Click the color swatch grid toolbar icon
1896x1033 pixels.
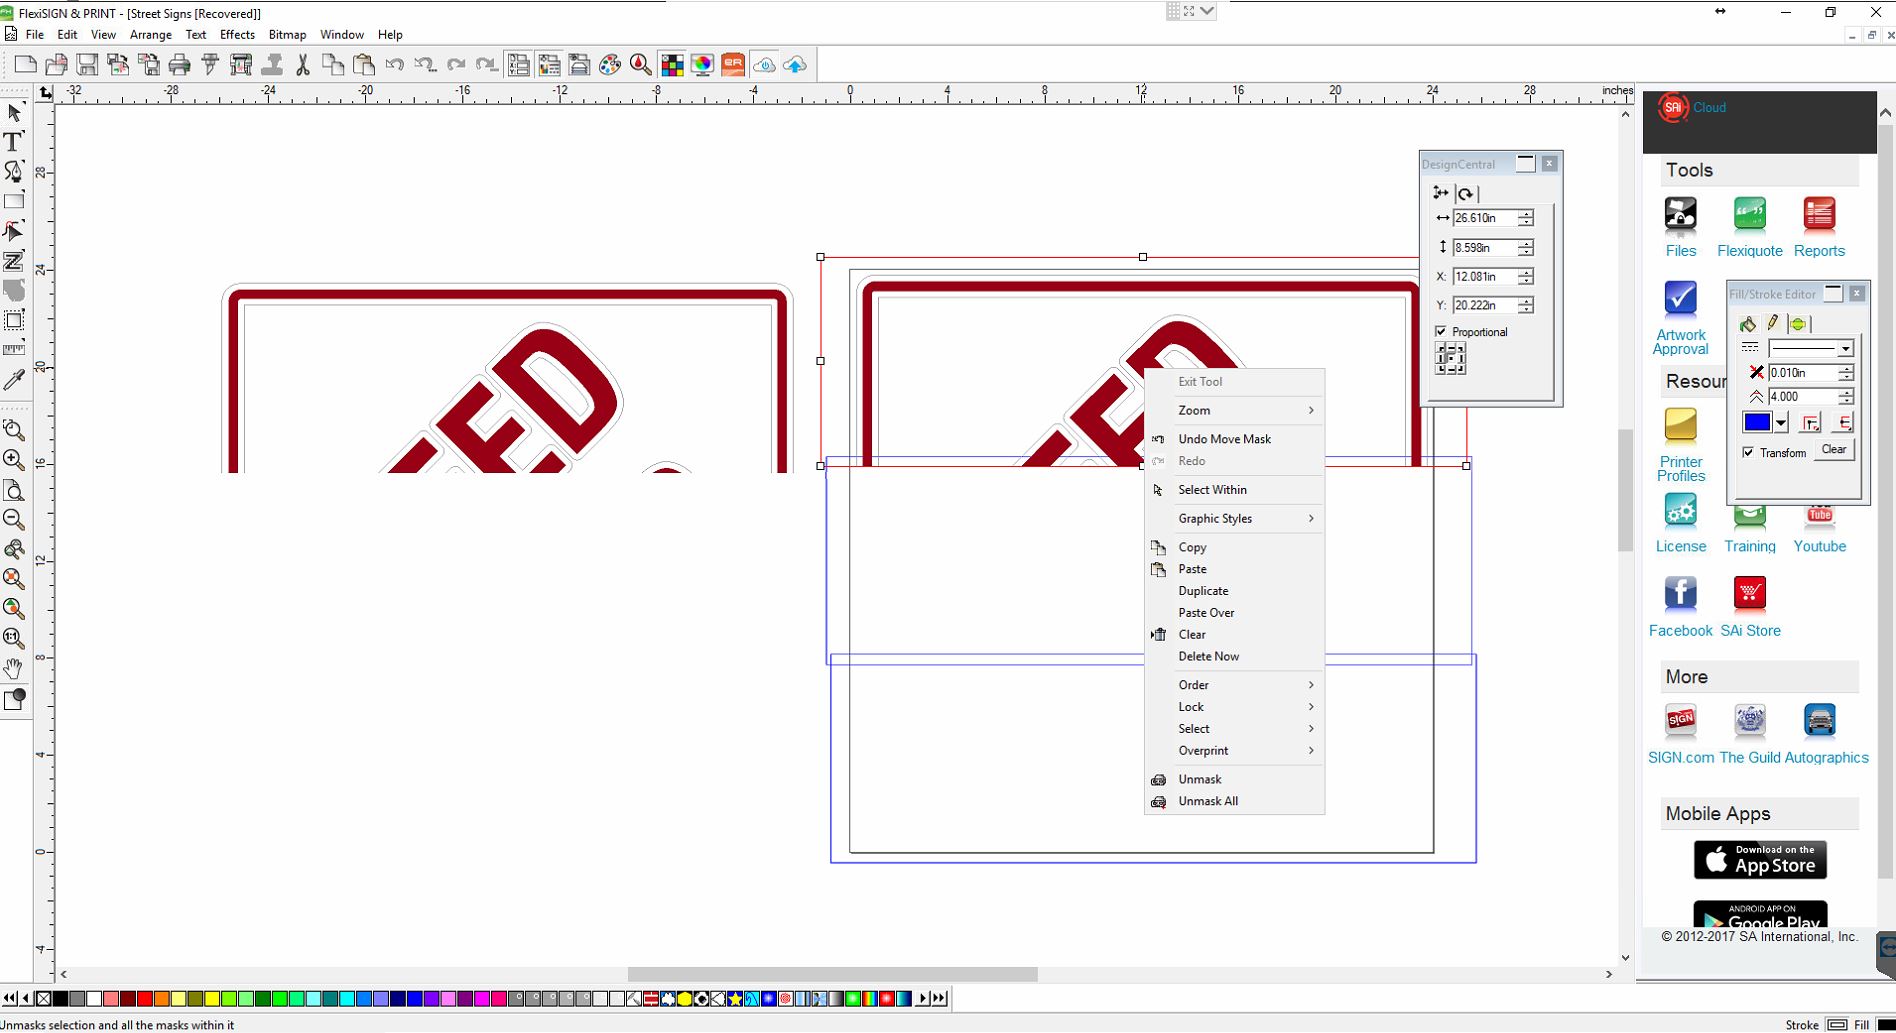click(672, 65)
